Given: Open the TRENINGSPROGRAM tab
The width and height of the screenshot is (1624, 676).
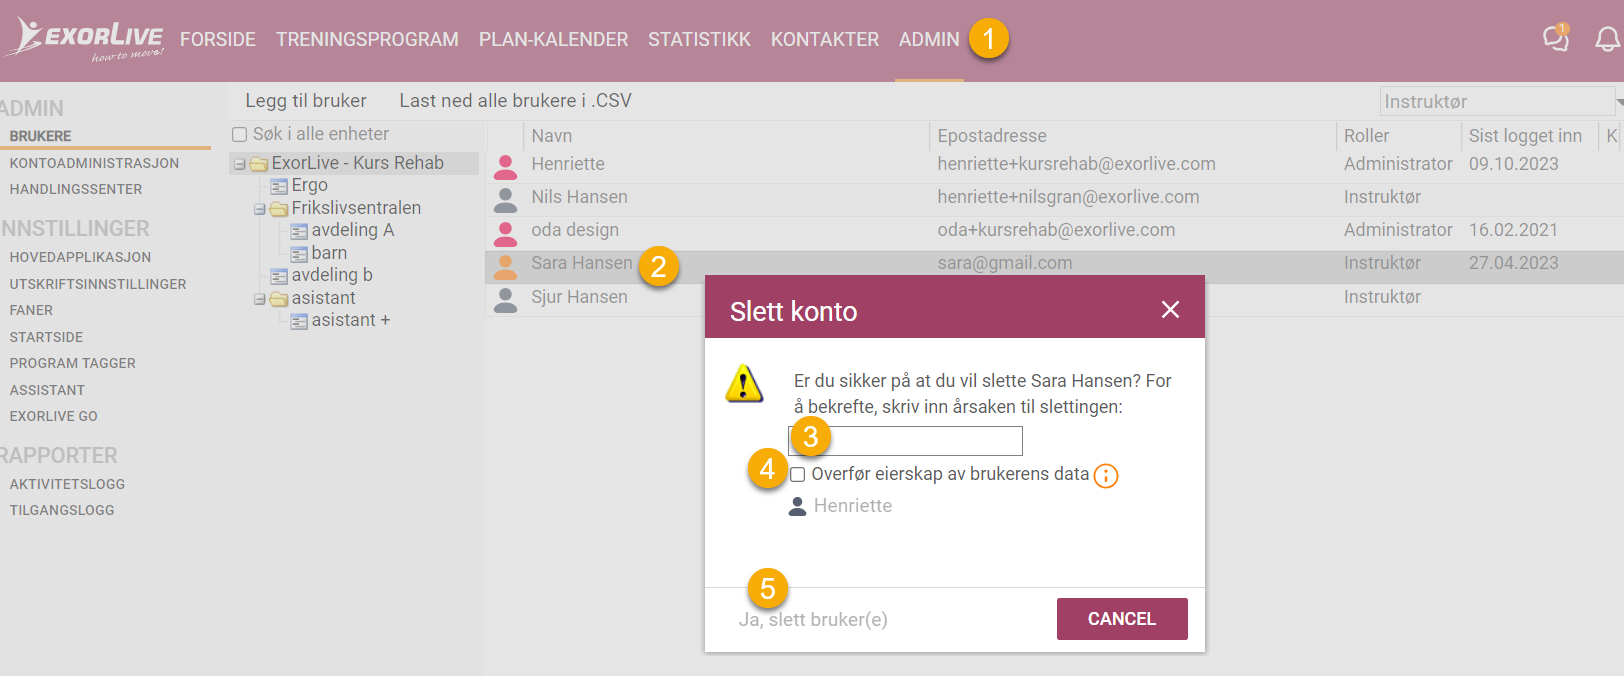Looking at the screenshot, I should pyautogui.click(x=367, y=39).
